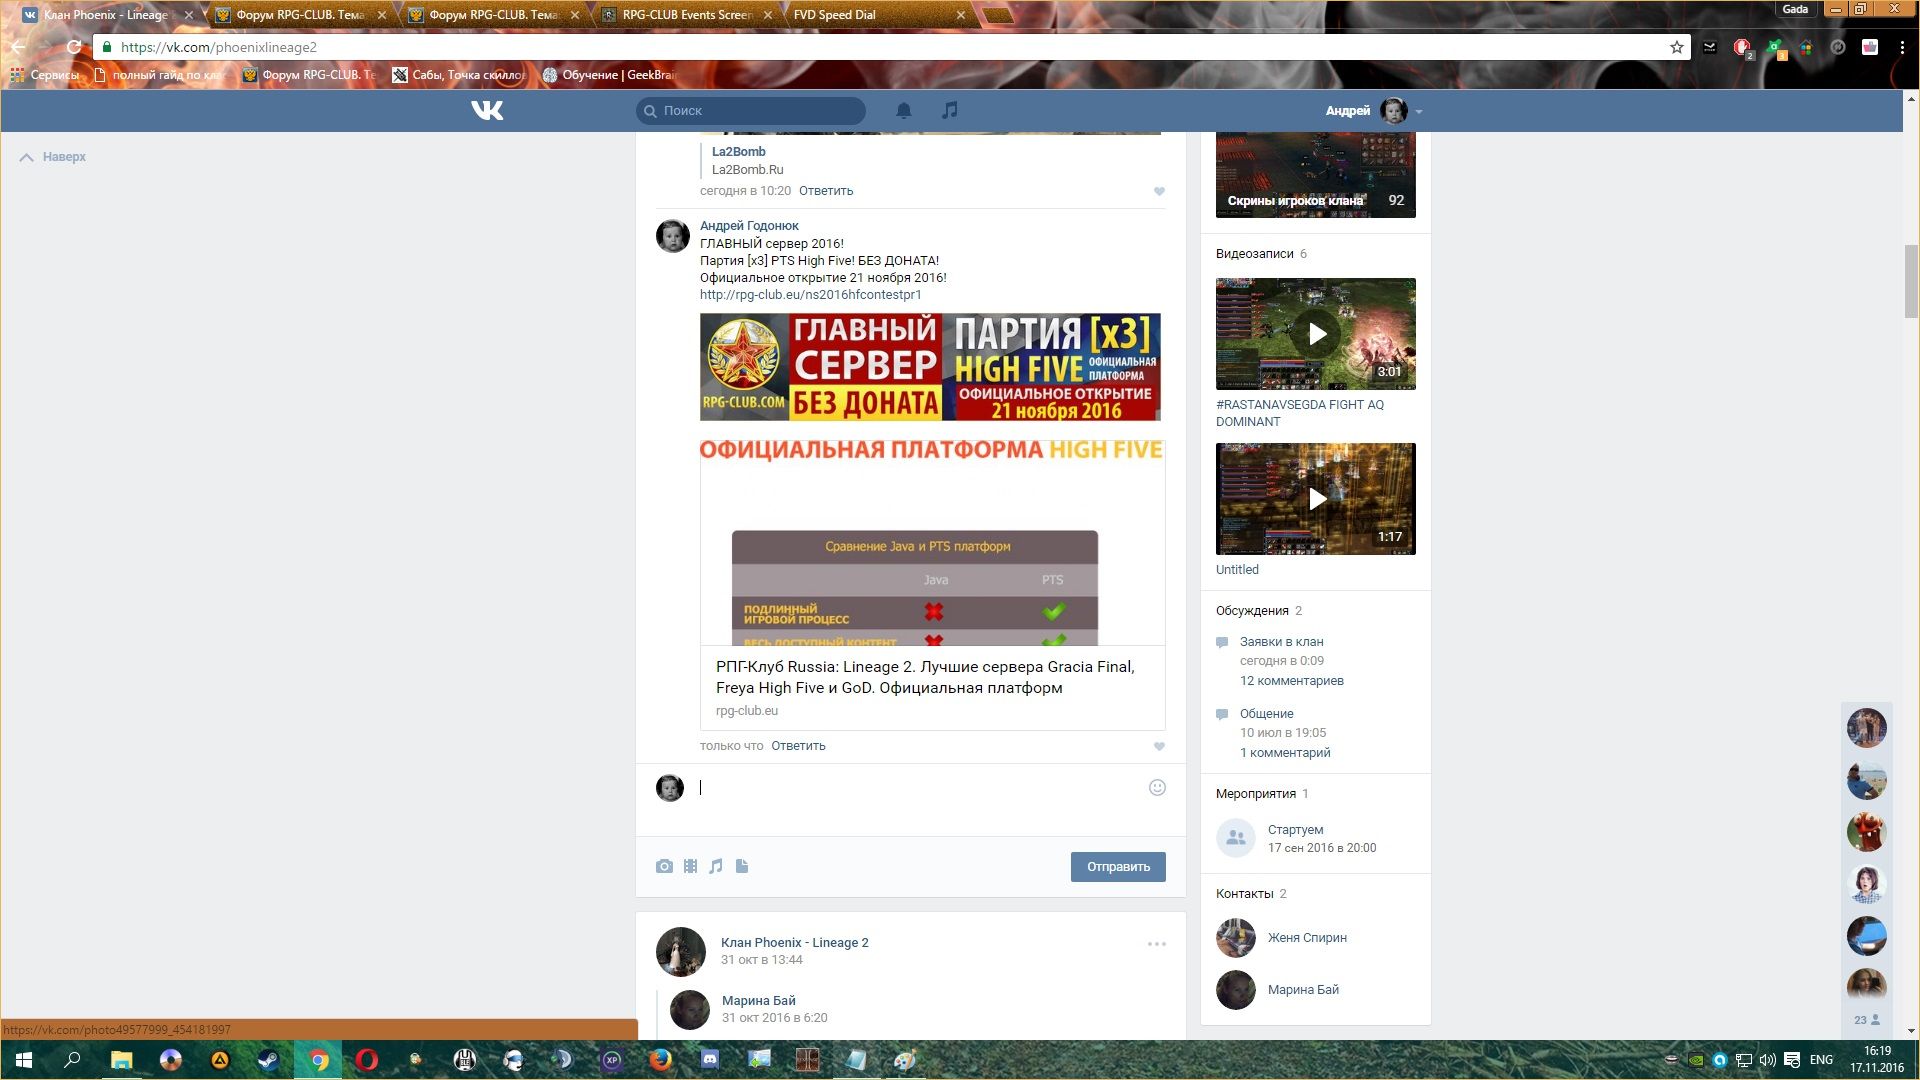Open VK music note icon in header
This screenshot has width=1920, height=1080.
coord(950,110)
